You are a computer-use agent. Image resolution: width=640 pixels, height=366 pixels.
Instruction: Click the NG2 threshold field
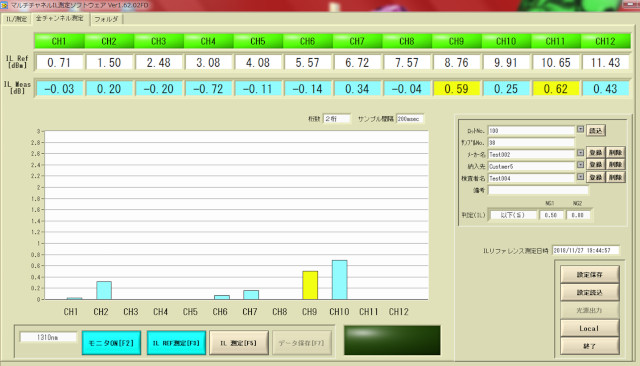(578, 215)
